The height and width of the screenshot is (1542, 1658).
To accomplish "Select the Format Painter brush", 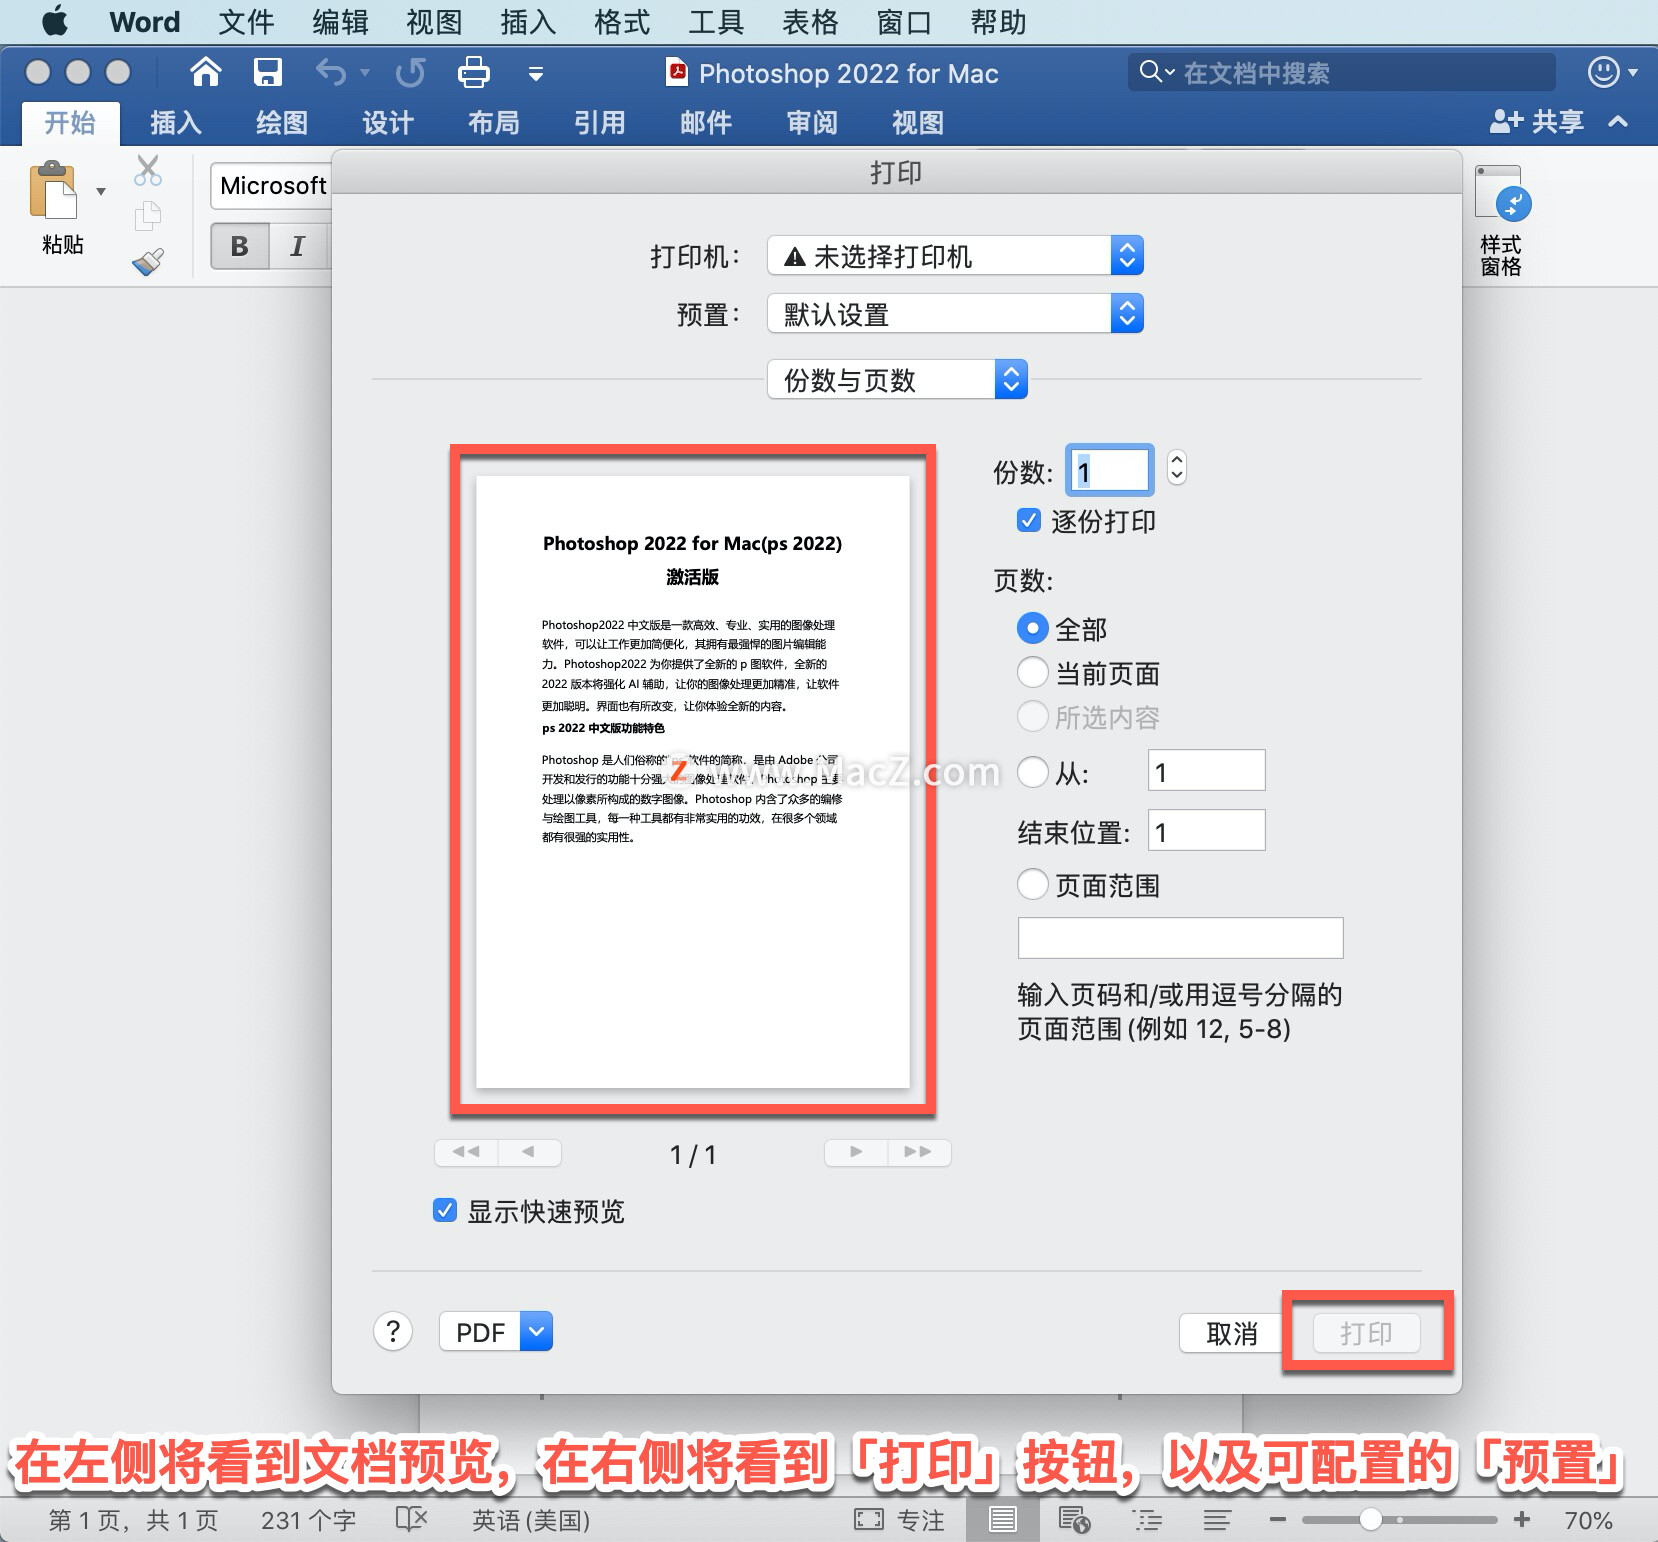I will (148, 262).
